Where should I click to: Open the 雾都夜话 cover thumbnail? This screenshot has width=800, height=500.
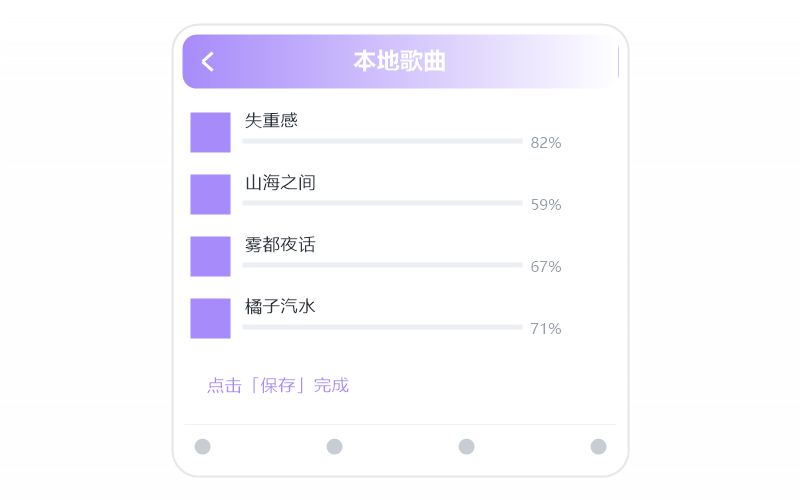(210, 257)
